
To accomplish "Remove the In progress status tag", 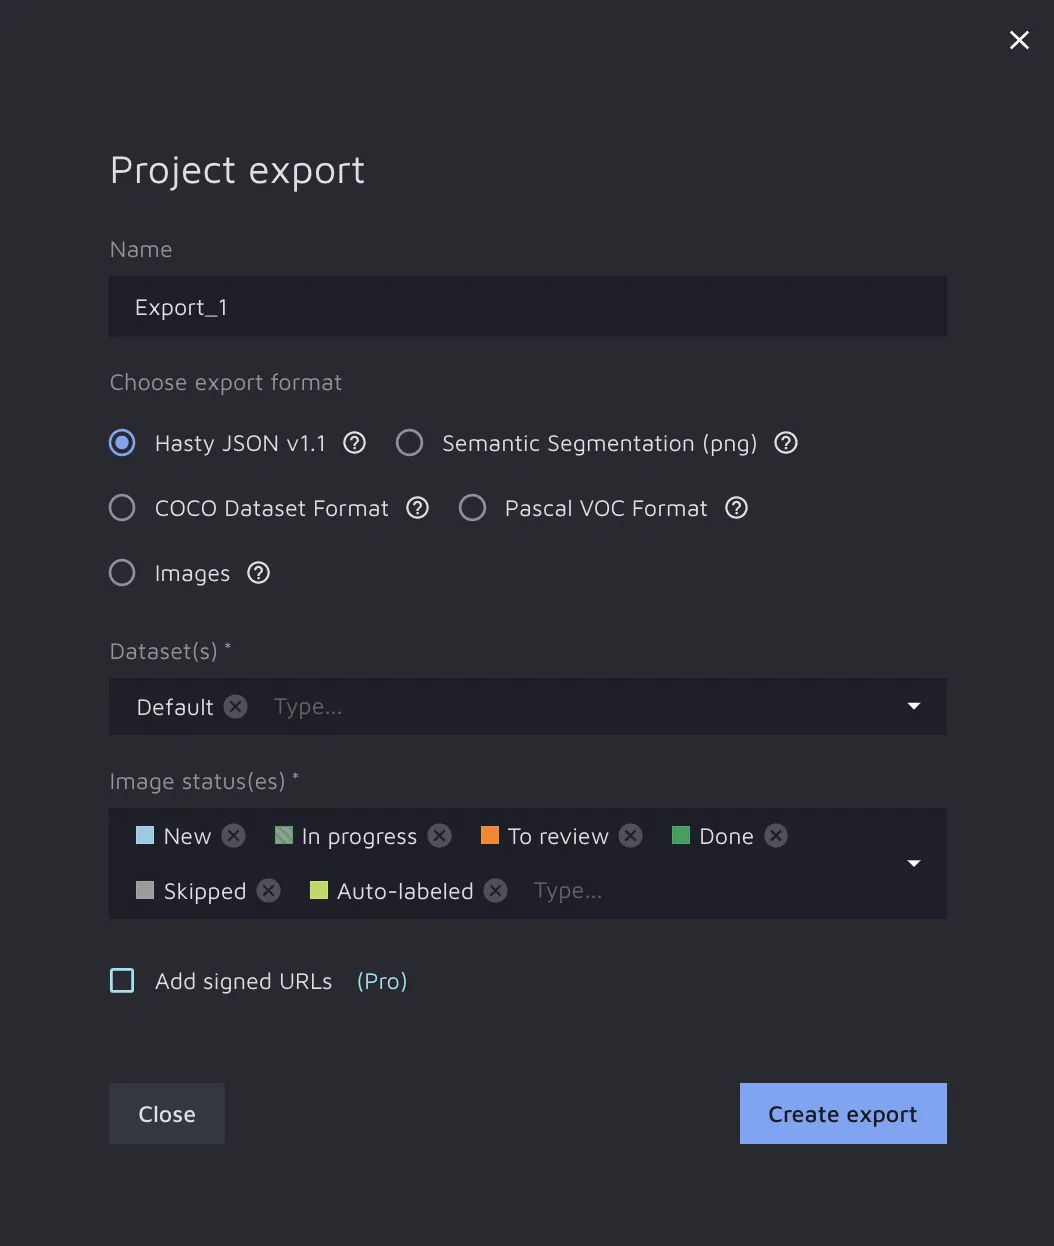I will [440, 836].
